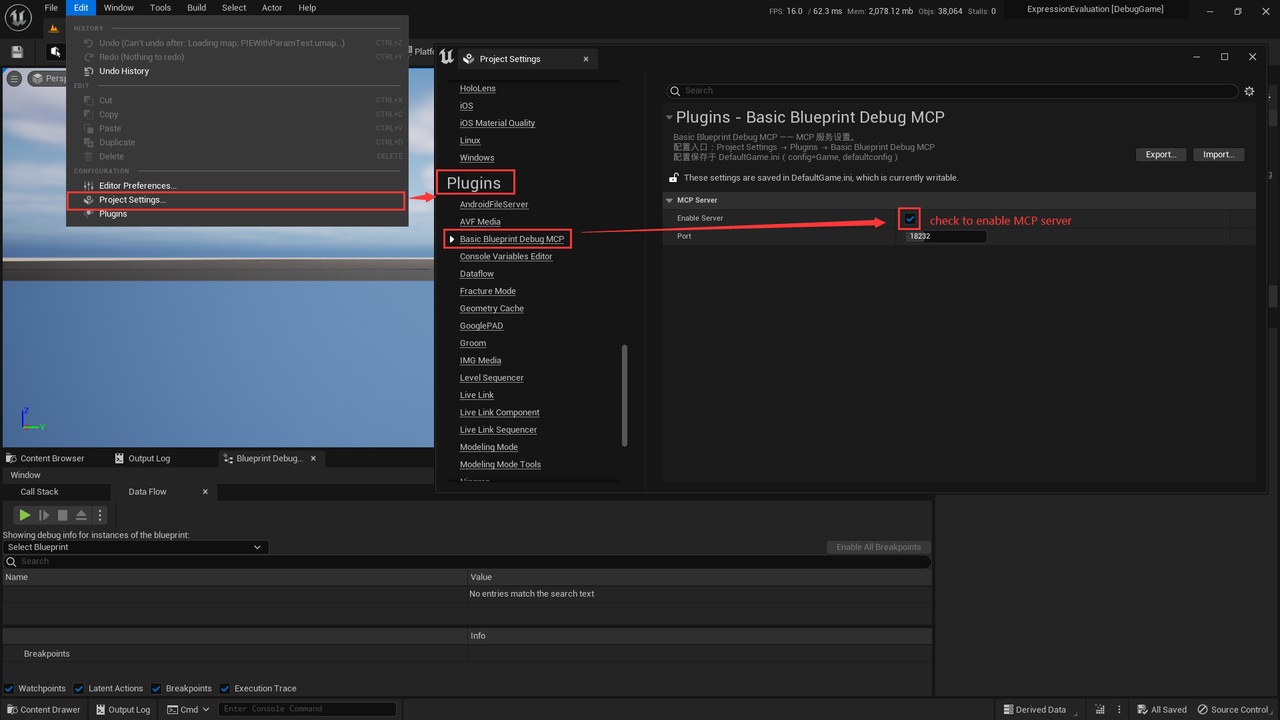Click search magnifier in Blueprint Debugger panel
The image size is (1280, 720).
(12, 562)
